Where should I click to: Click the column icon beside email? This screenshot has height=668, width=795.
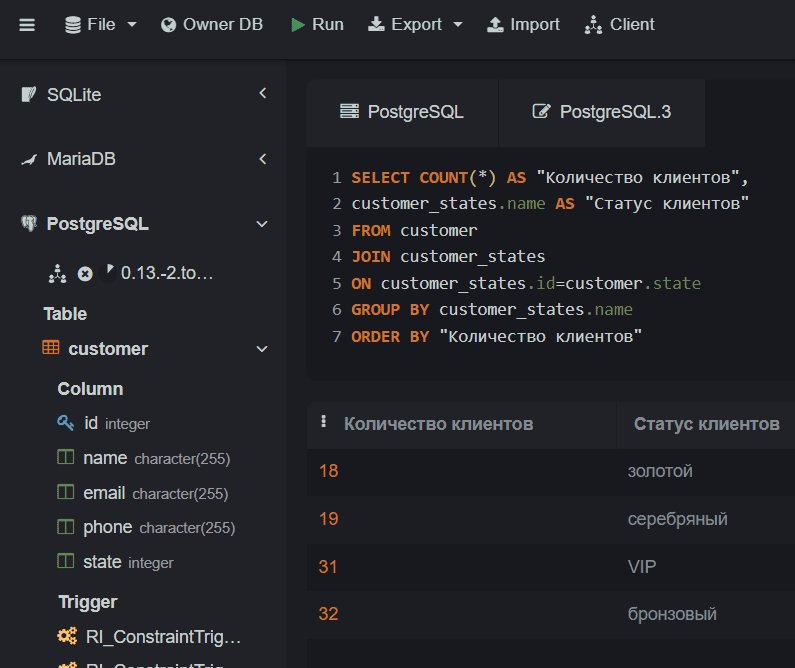point(65,492)
